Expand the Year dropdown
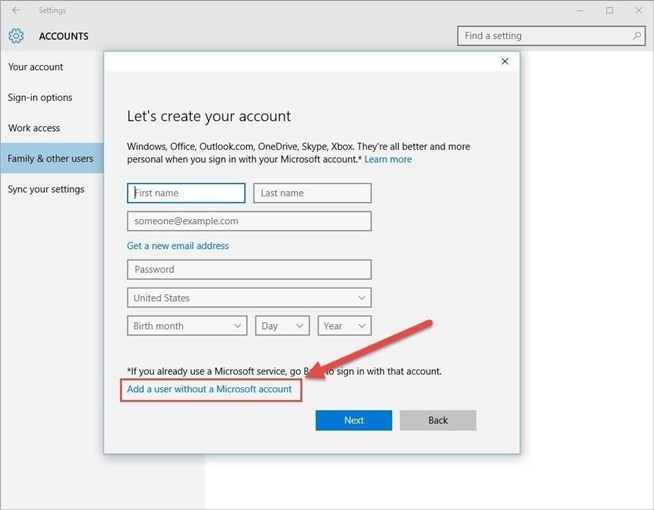The height and width of the screenshot is (510, 654). click(x=345, y=326)
